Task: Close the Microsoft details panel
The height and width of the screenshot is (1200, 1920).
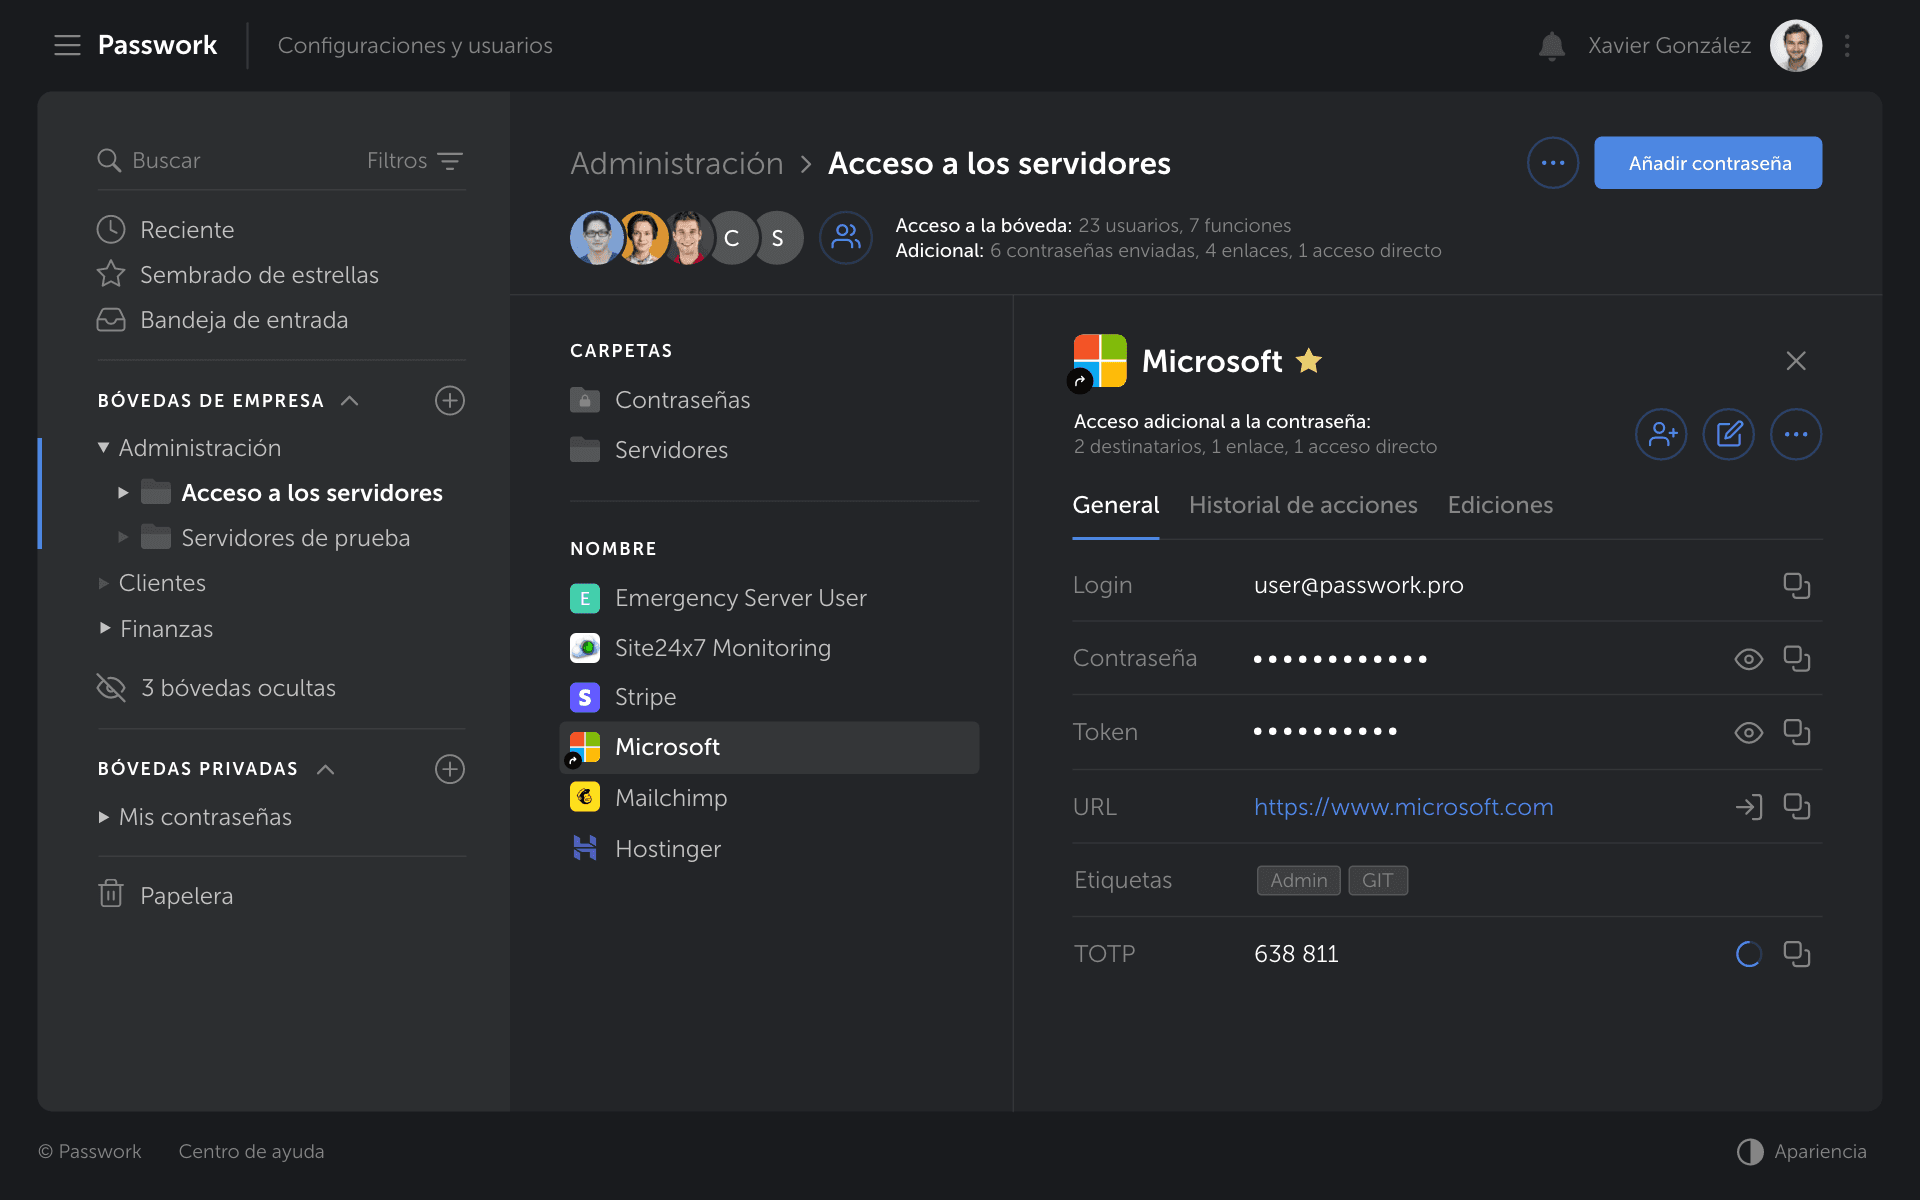Action: 1796,361
